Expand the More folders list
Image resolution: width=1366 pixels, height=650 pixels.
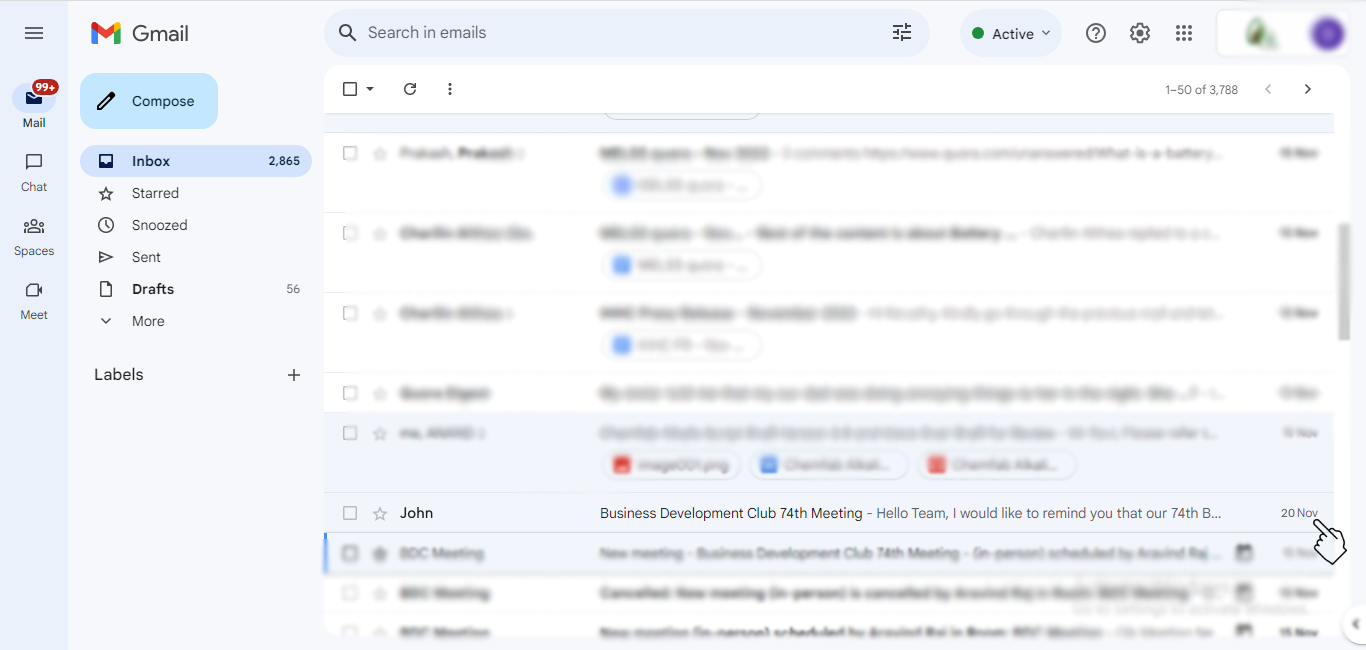(x=147, y=321)
